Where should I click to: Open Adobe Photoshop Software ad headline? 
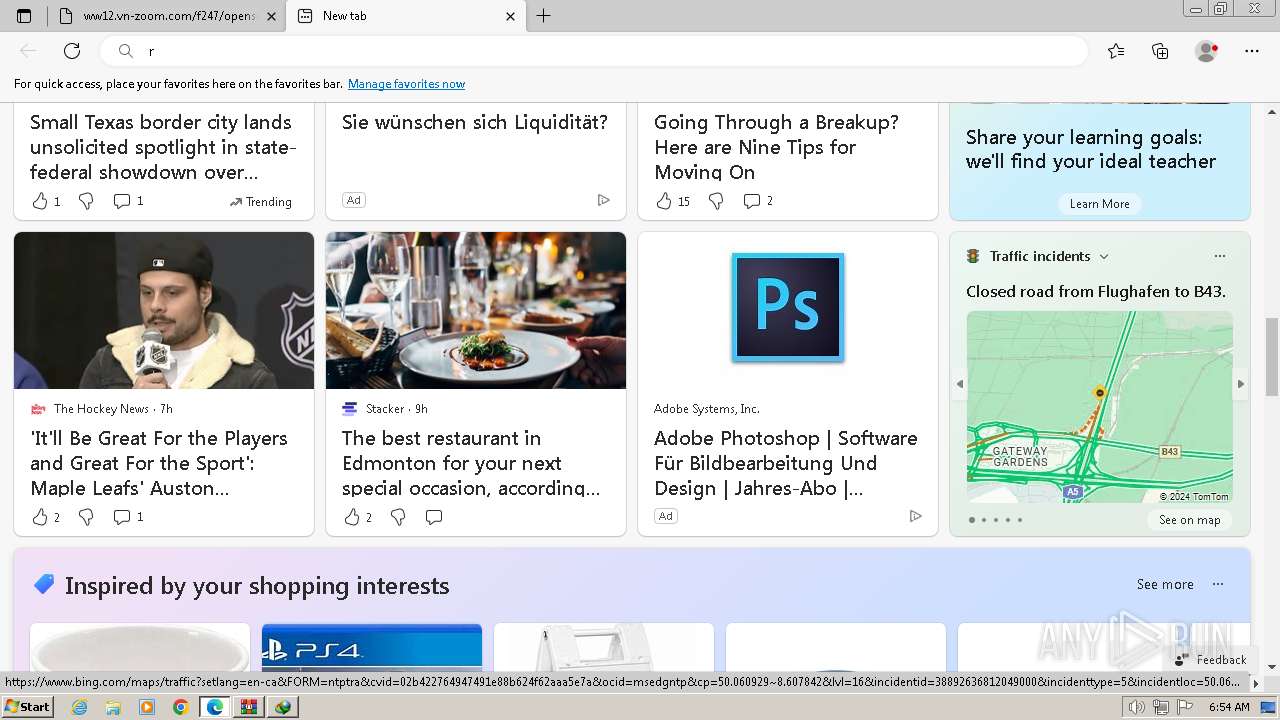pos(786,463)
